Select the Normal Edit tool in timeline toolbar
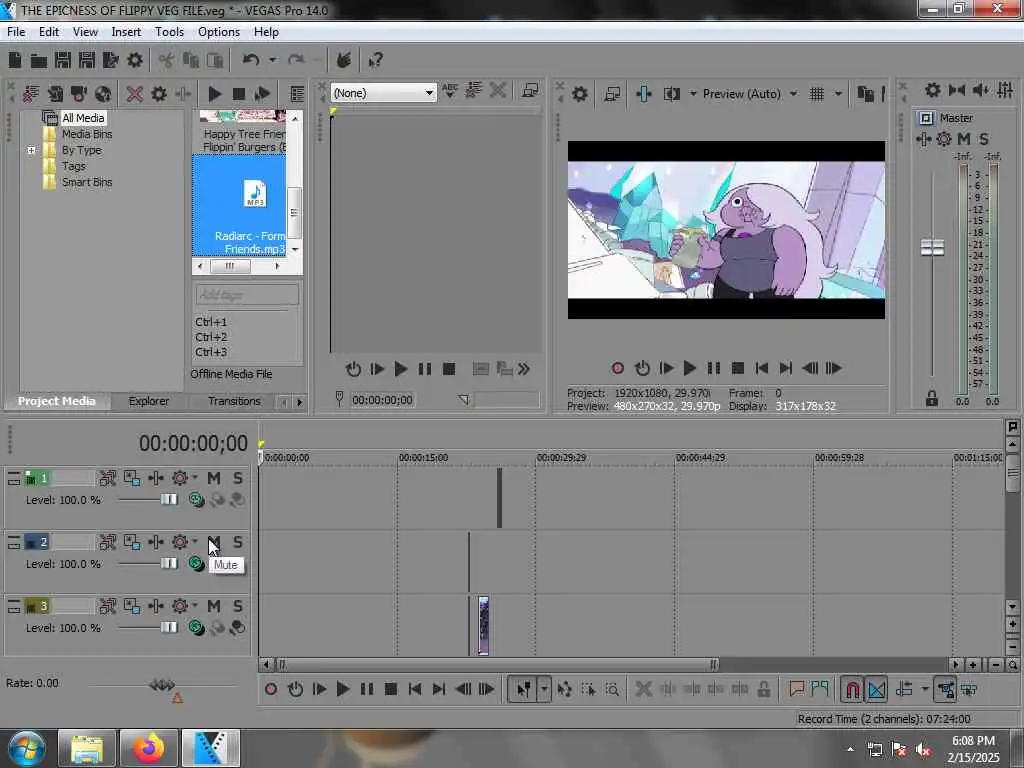Image resolution: width=1024 pixels, height=768 pixels. [523, 689]
